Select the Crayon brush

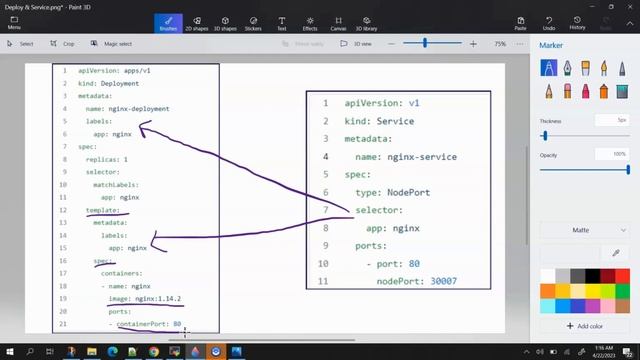click(585, 91)
